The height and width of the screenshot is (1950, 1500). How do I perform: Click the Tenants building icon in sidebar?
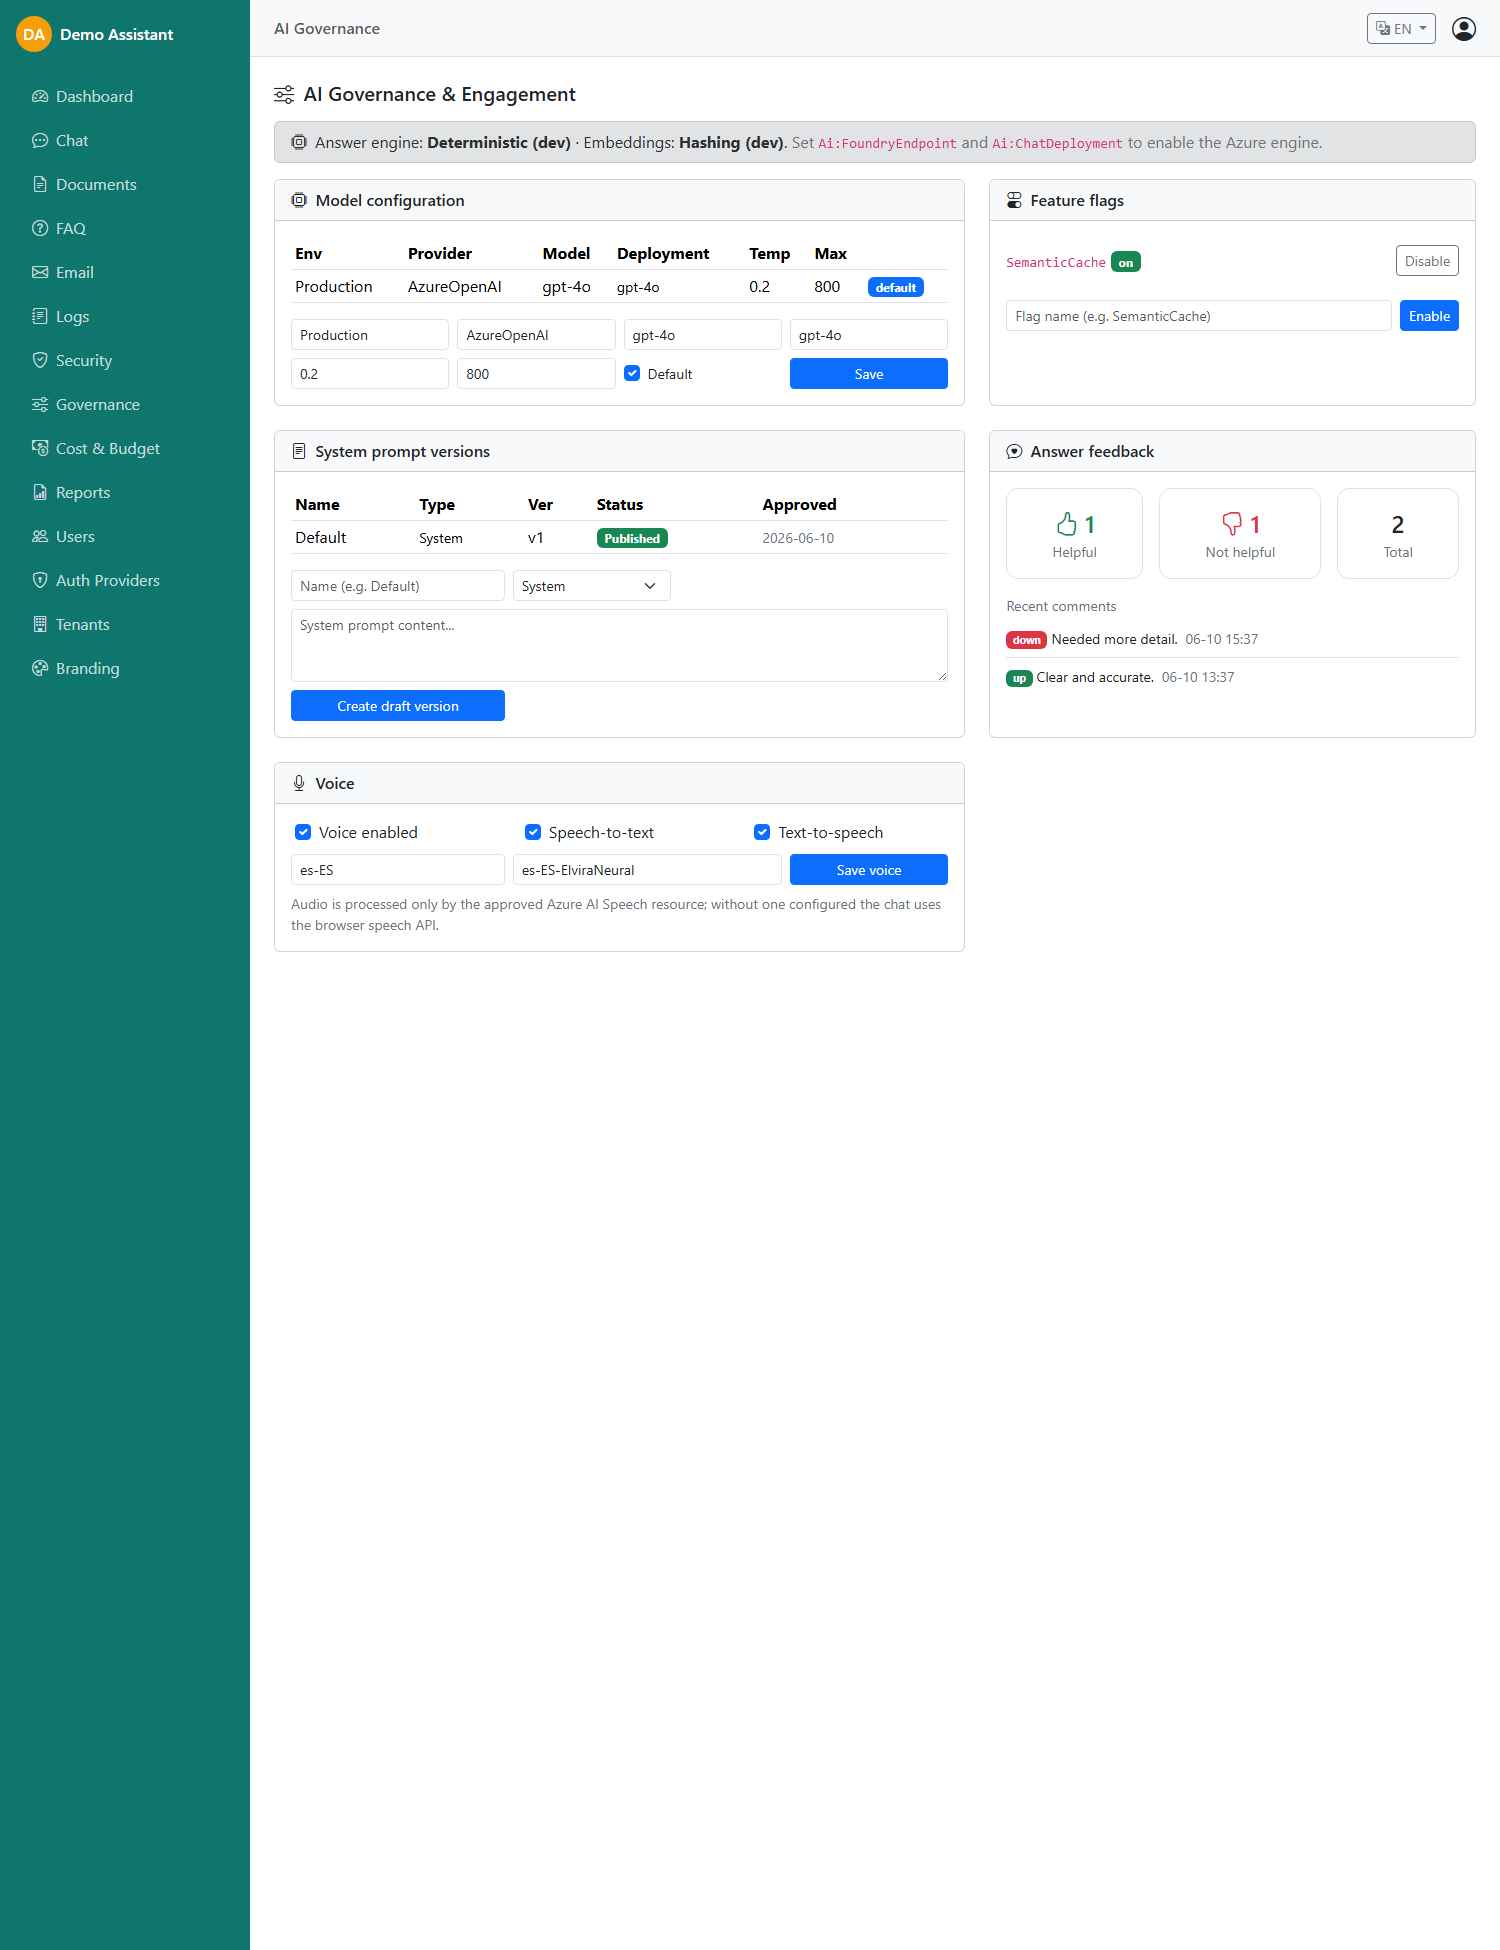[x=40, y=625]
